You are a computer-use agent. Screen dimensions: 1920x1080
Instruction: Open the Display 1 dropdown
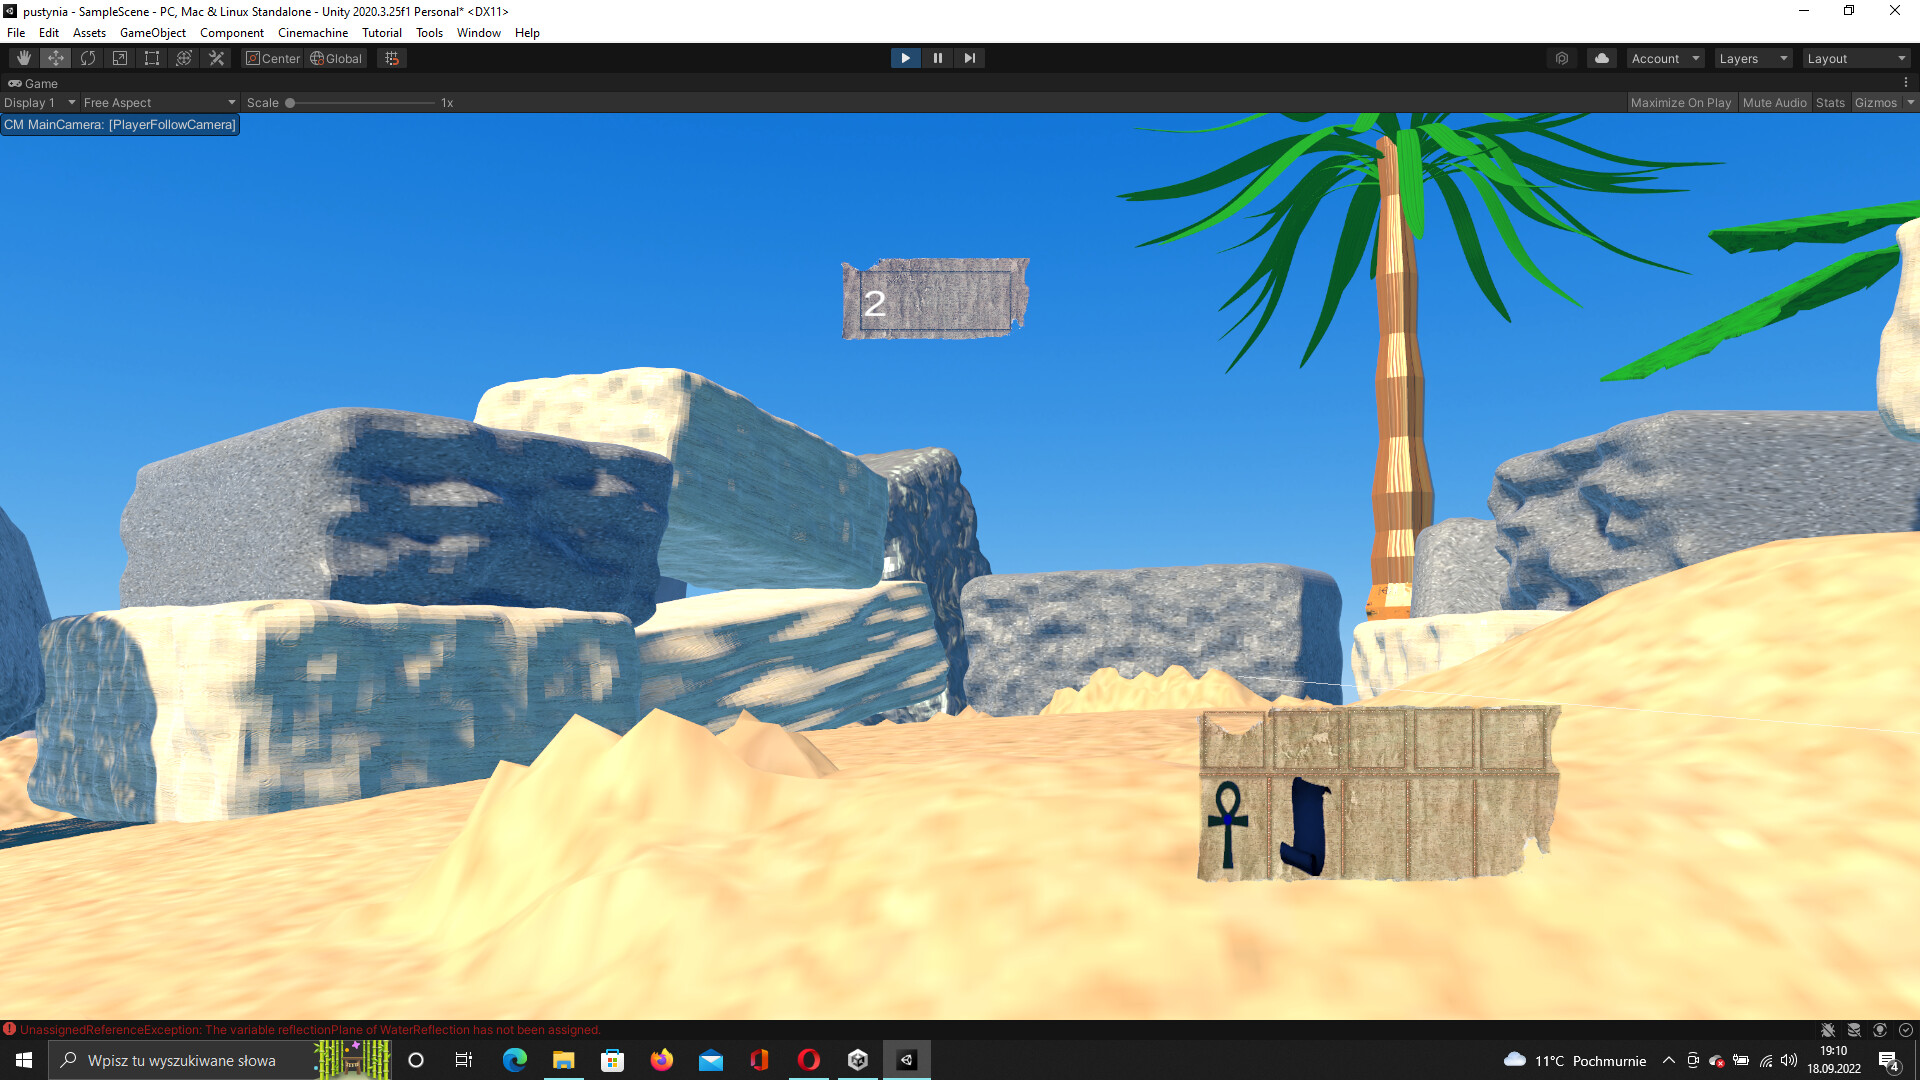pos(39,103)
